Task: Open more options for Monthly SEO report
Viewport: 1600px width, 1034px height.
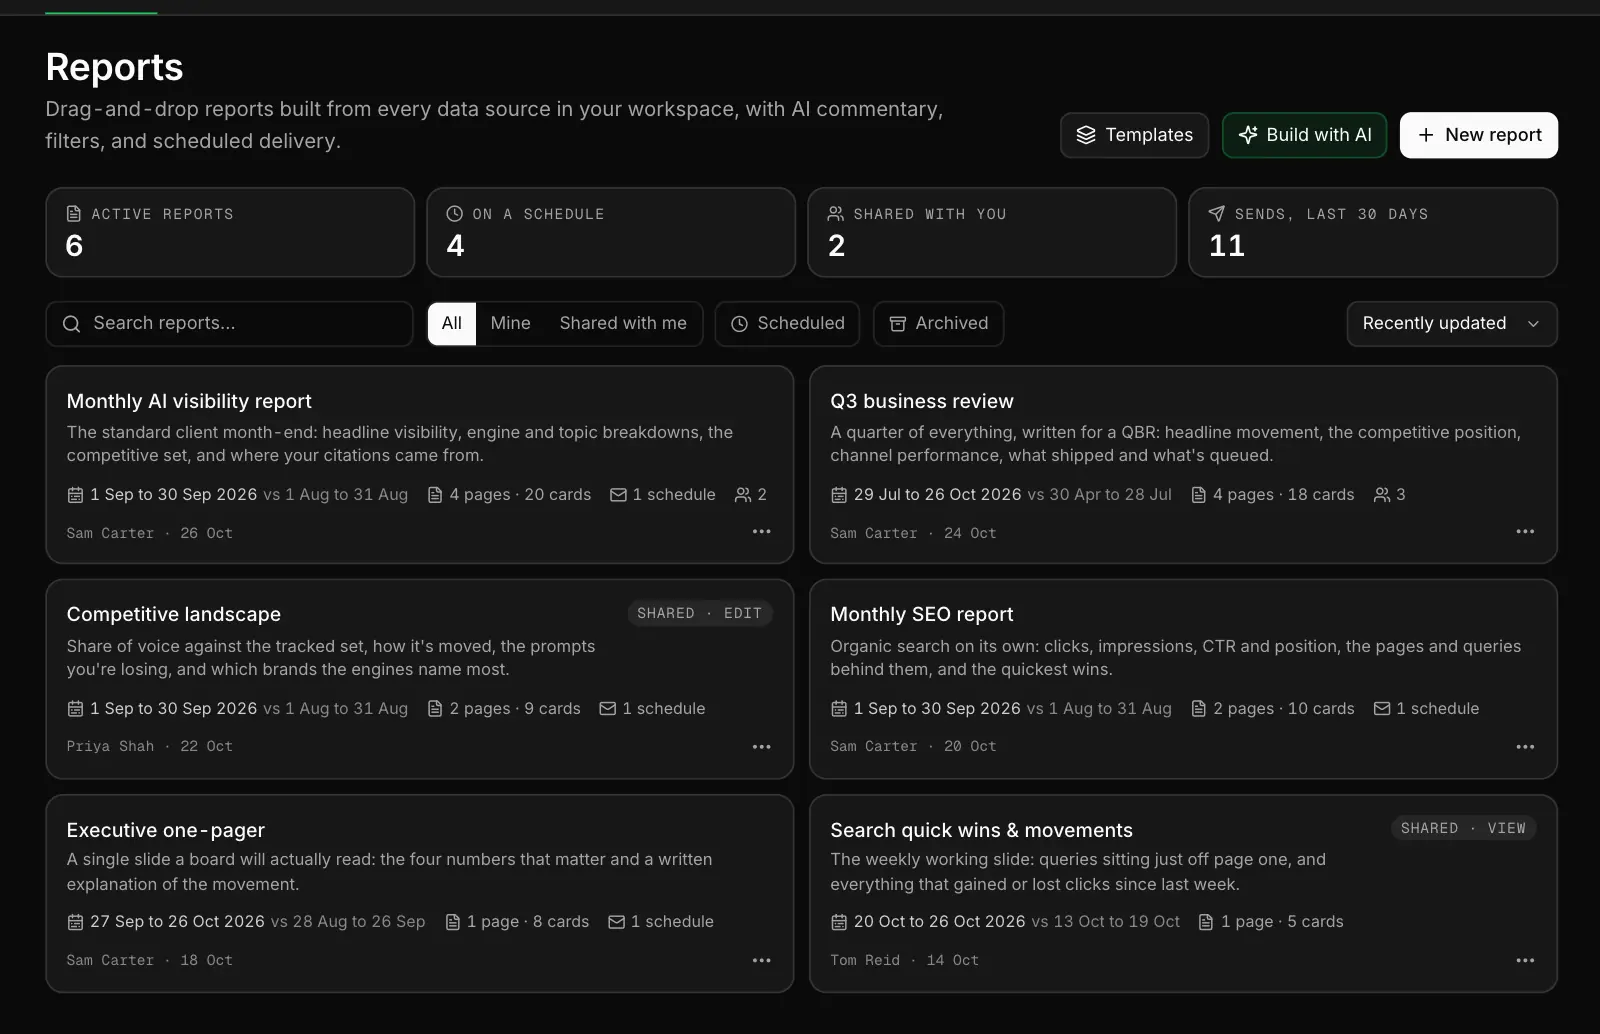Action: pyautogui.click(x=1525, y=747)
